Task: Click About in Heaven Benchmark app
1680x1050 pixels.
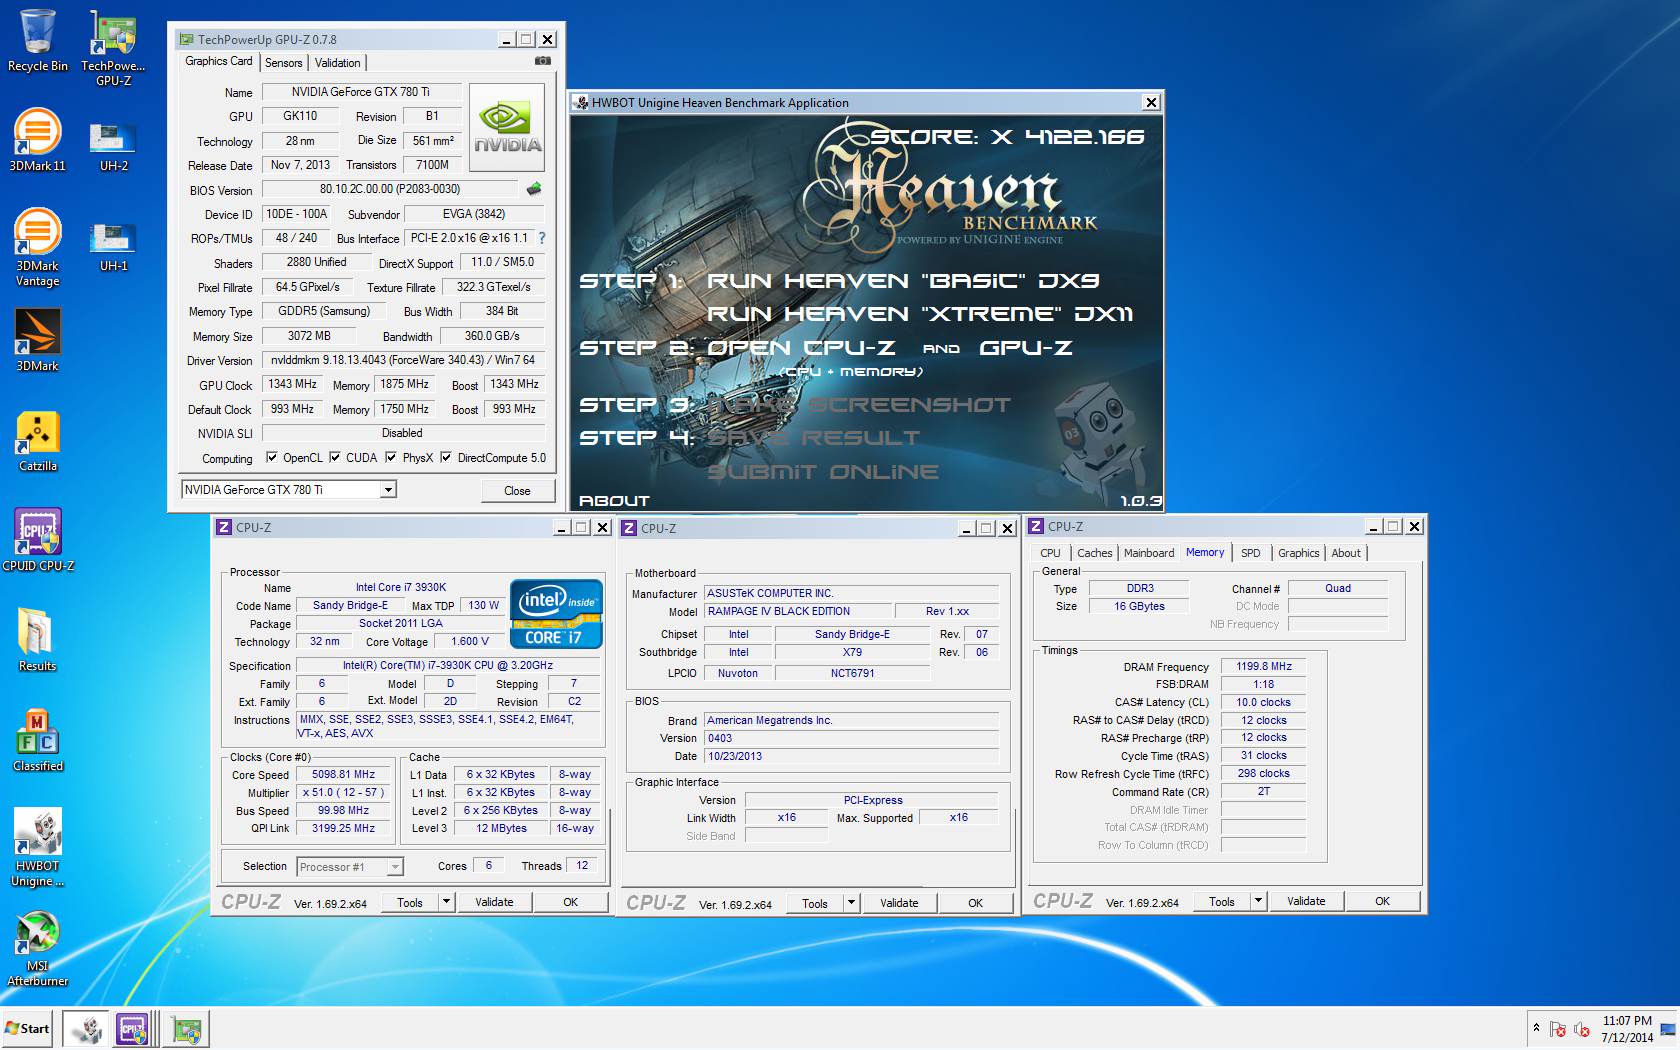Action: [614, 500]
